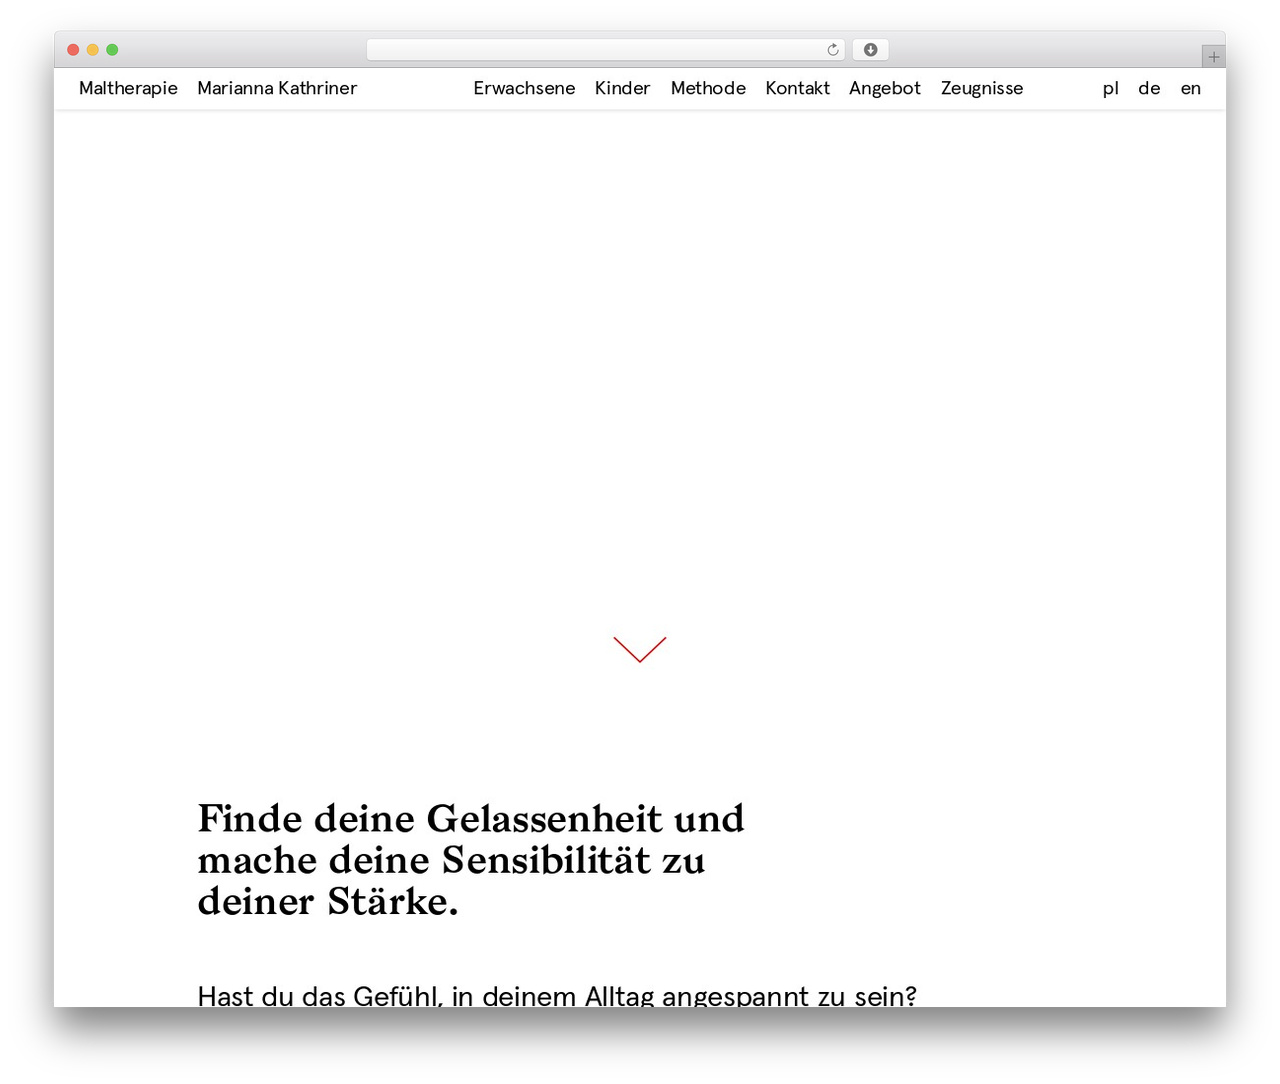Minimize the window with the yellow button
1280x1084 pixels.
click(x=93, y=50)
